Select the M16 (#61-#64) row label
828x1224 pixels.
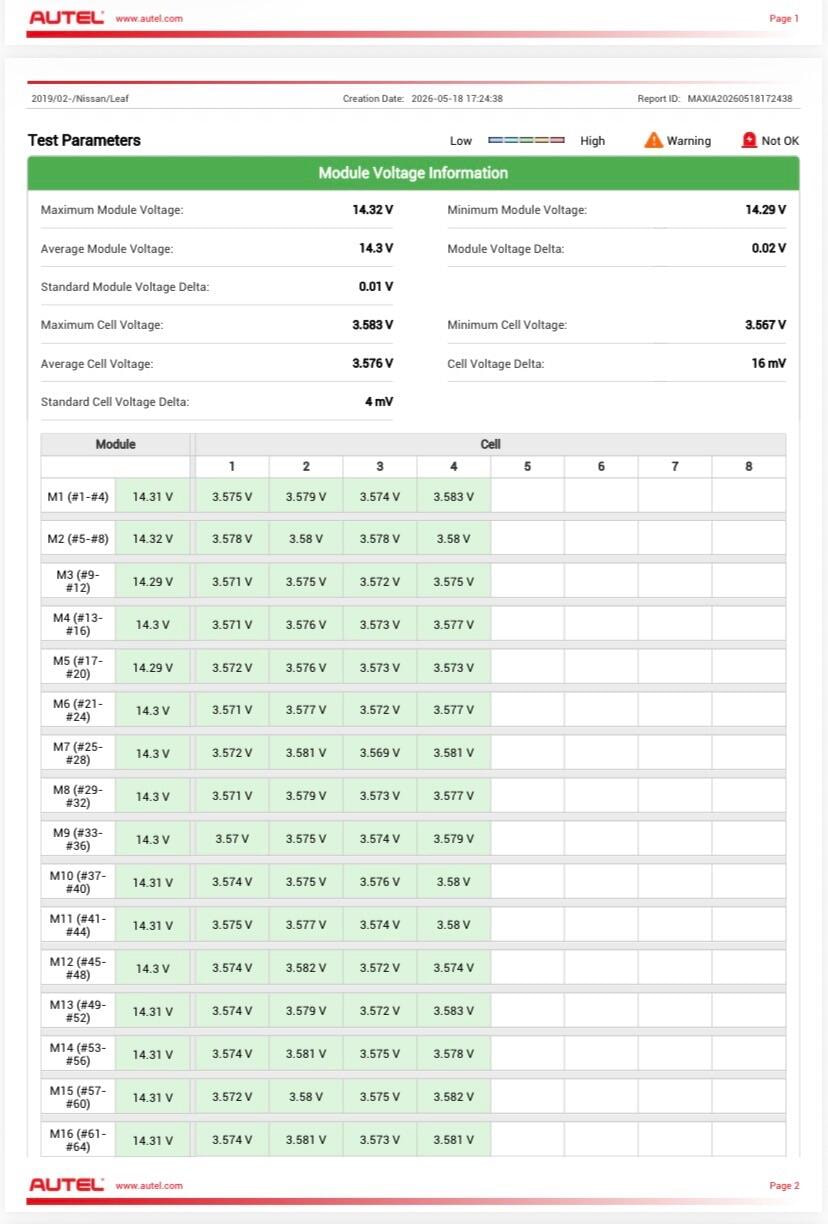click(x=78, y=1140)
